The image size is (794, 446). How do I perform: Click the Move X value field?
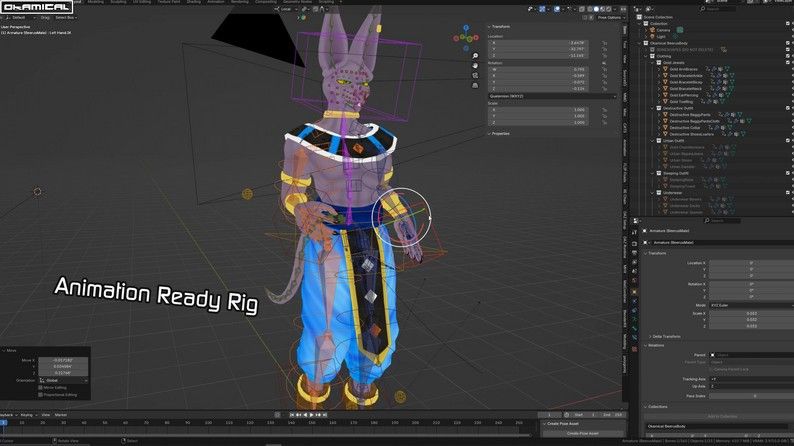tap(63, 360)
